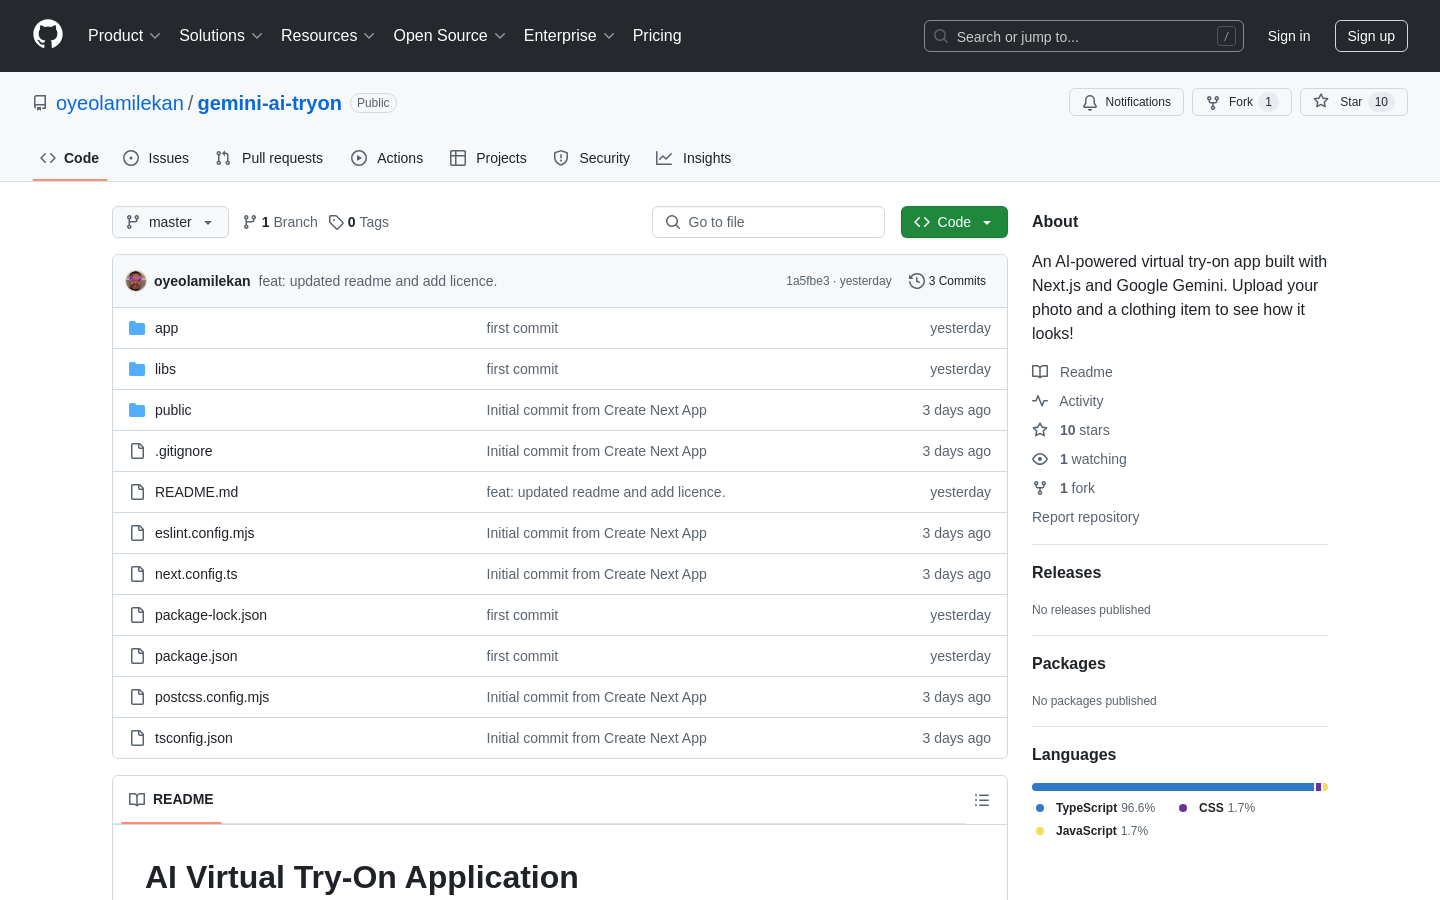Switch to the Insights tab

pos(694,158)
